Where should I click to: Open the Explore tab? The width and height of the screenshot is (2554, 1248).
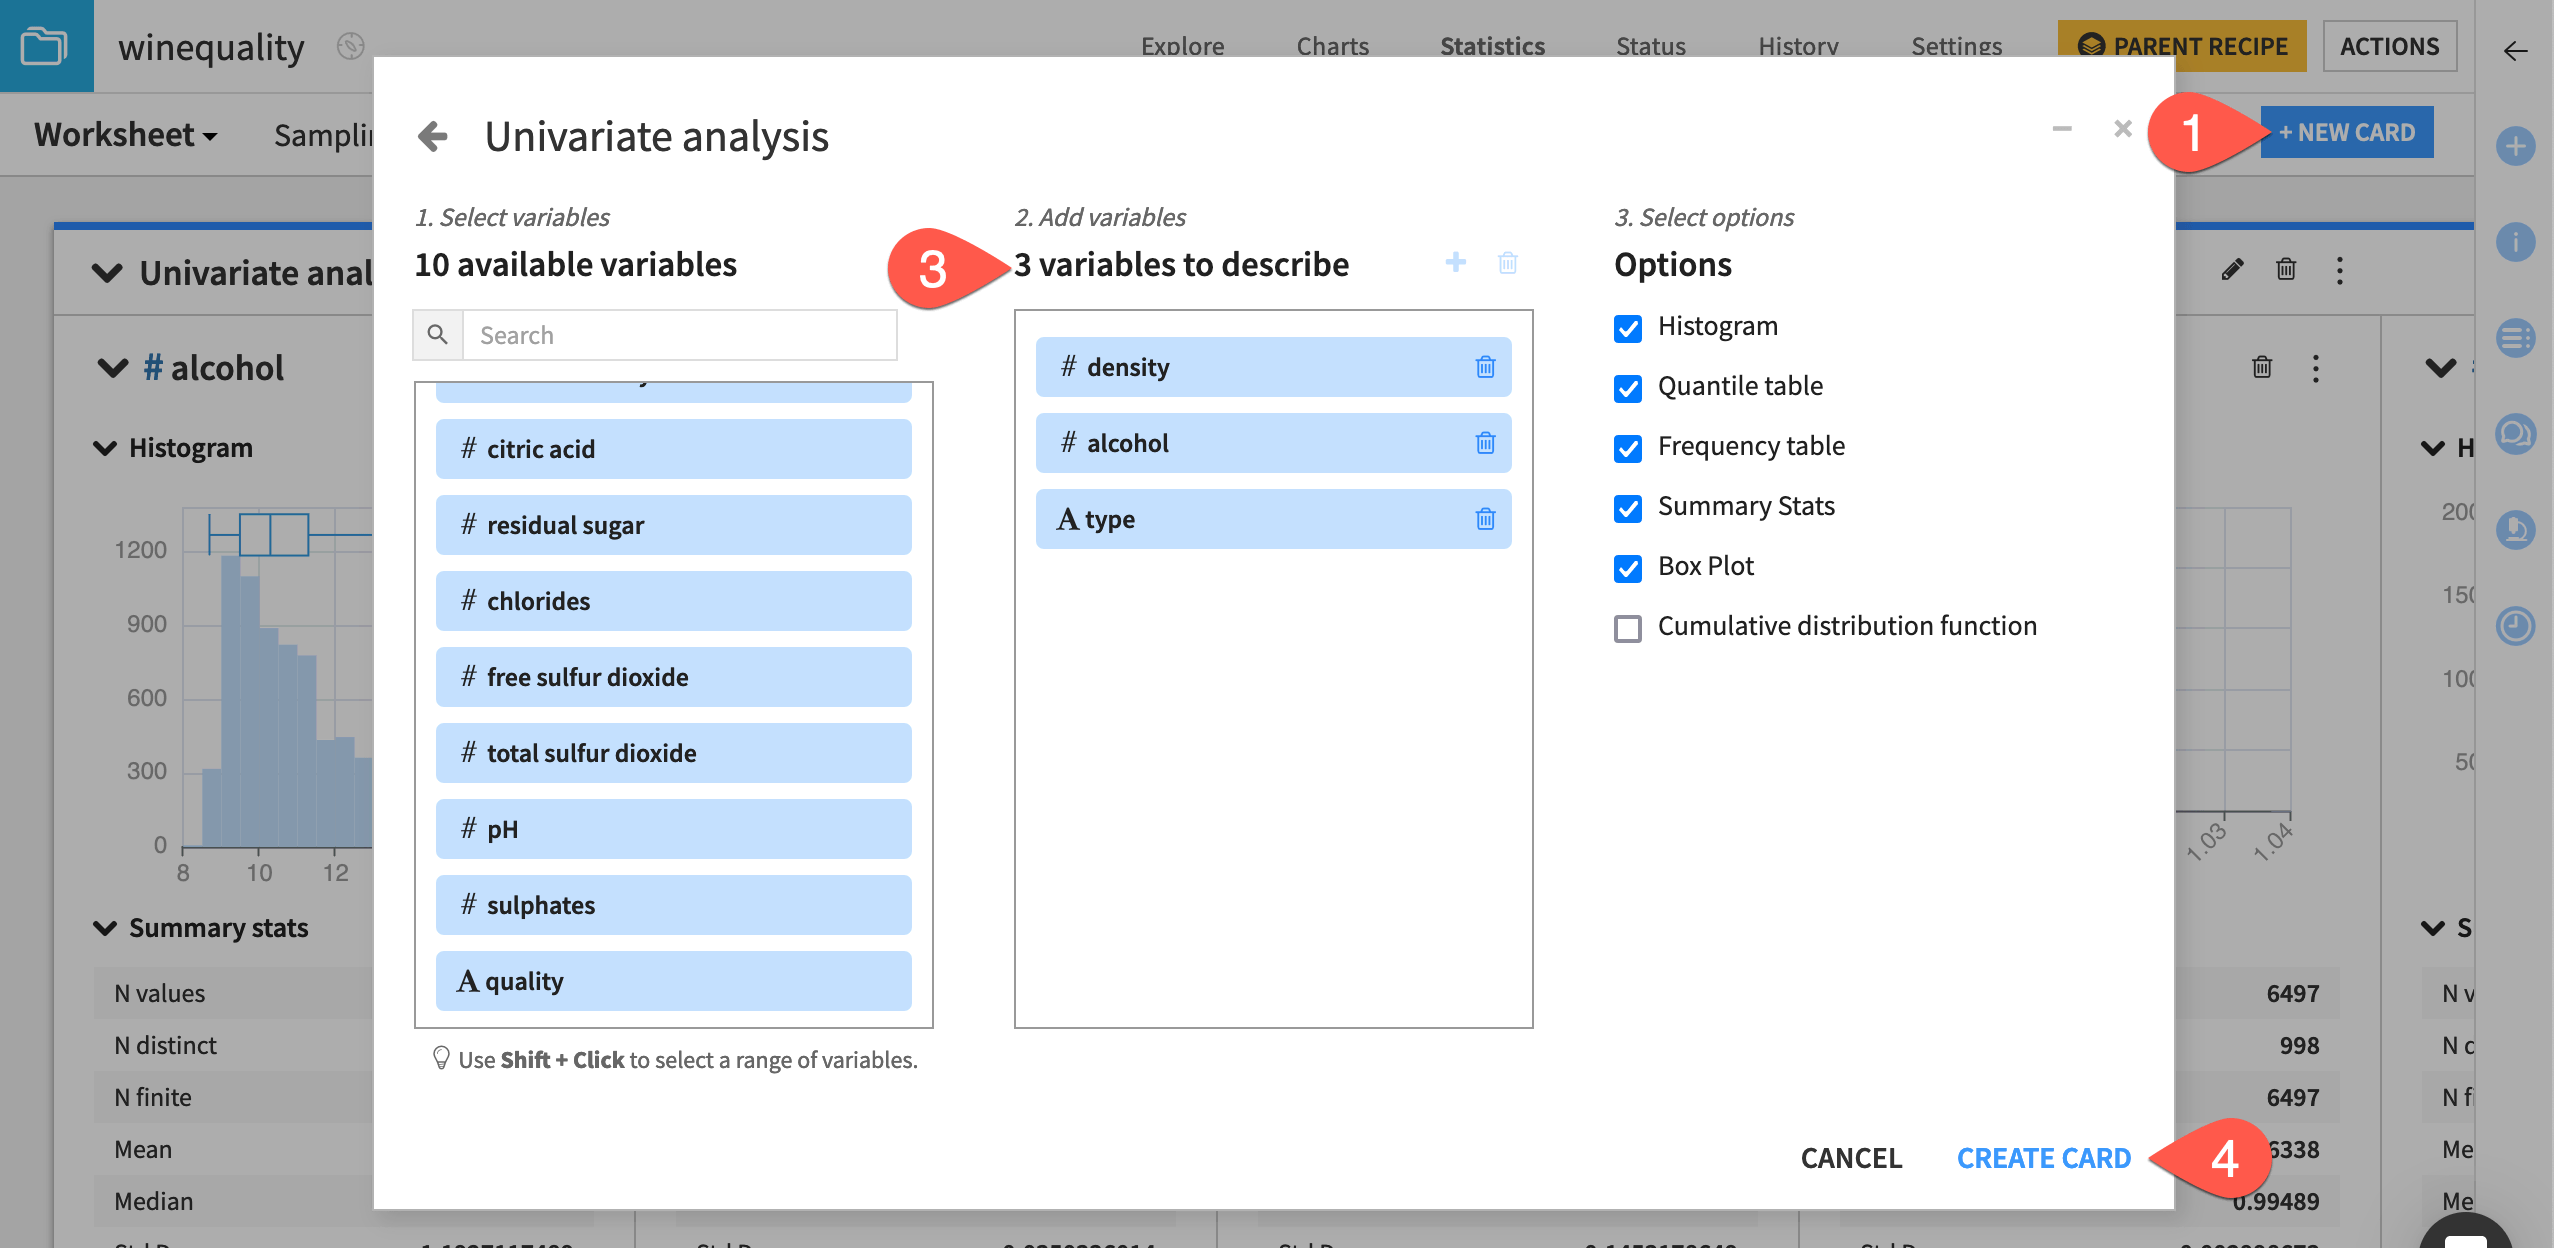click(1183, 46)
